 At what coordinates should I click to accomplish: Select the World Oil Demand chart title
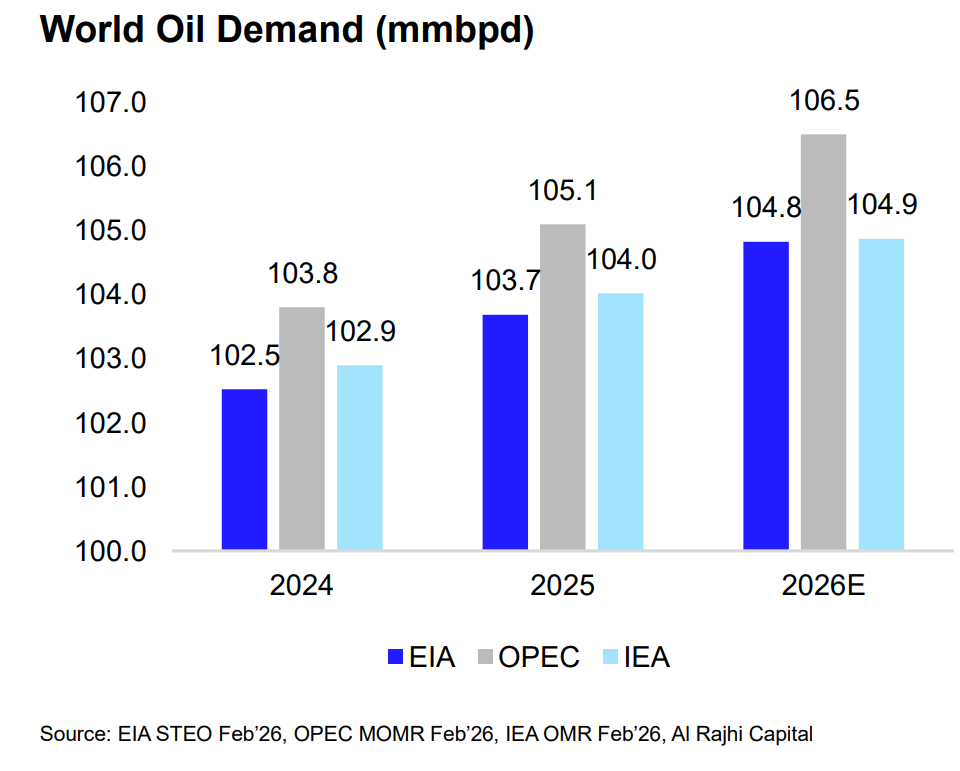pos(287,31)
